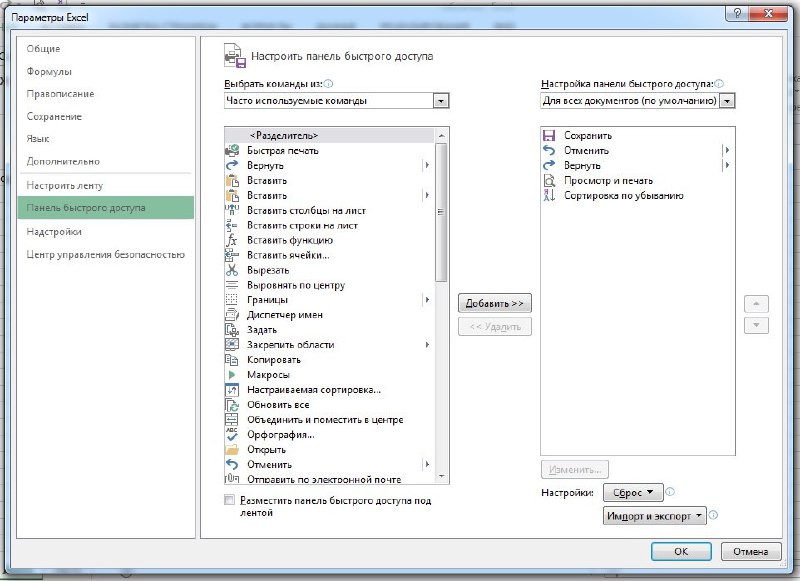The width and height of the screenshot is (800, 581).
Task: Pick the Диспетчер имен icon
Action: pos(232,315)
